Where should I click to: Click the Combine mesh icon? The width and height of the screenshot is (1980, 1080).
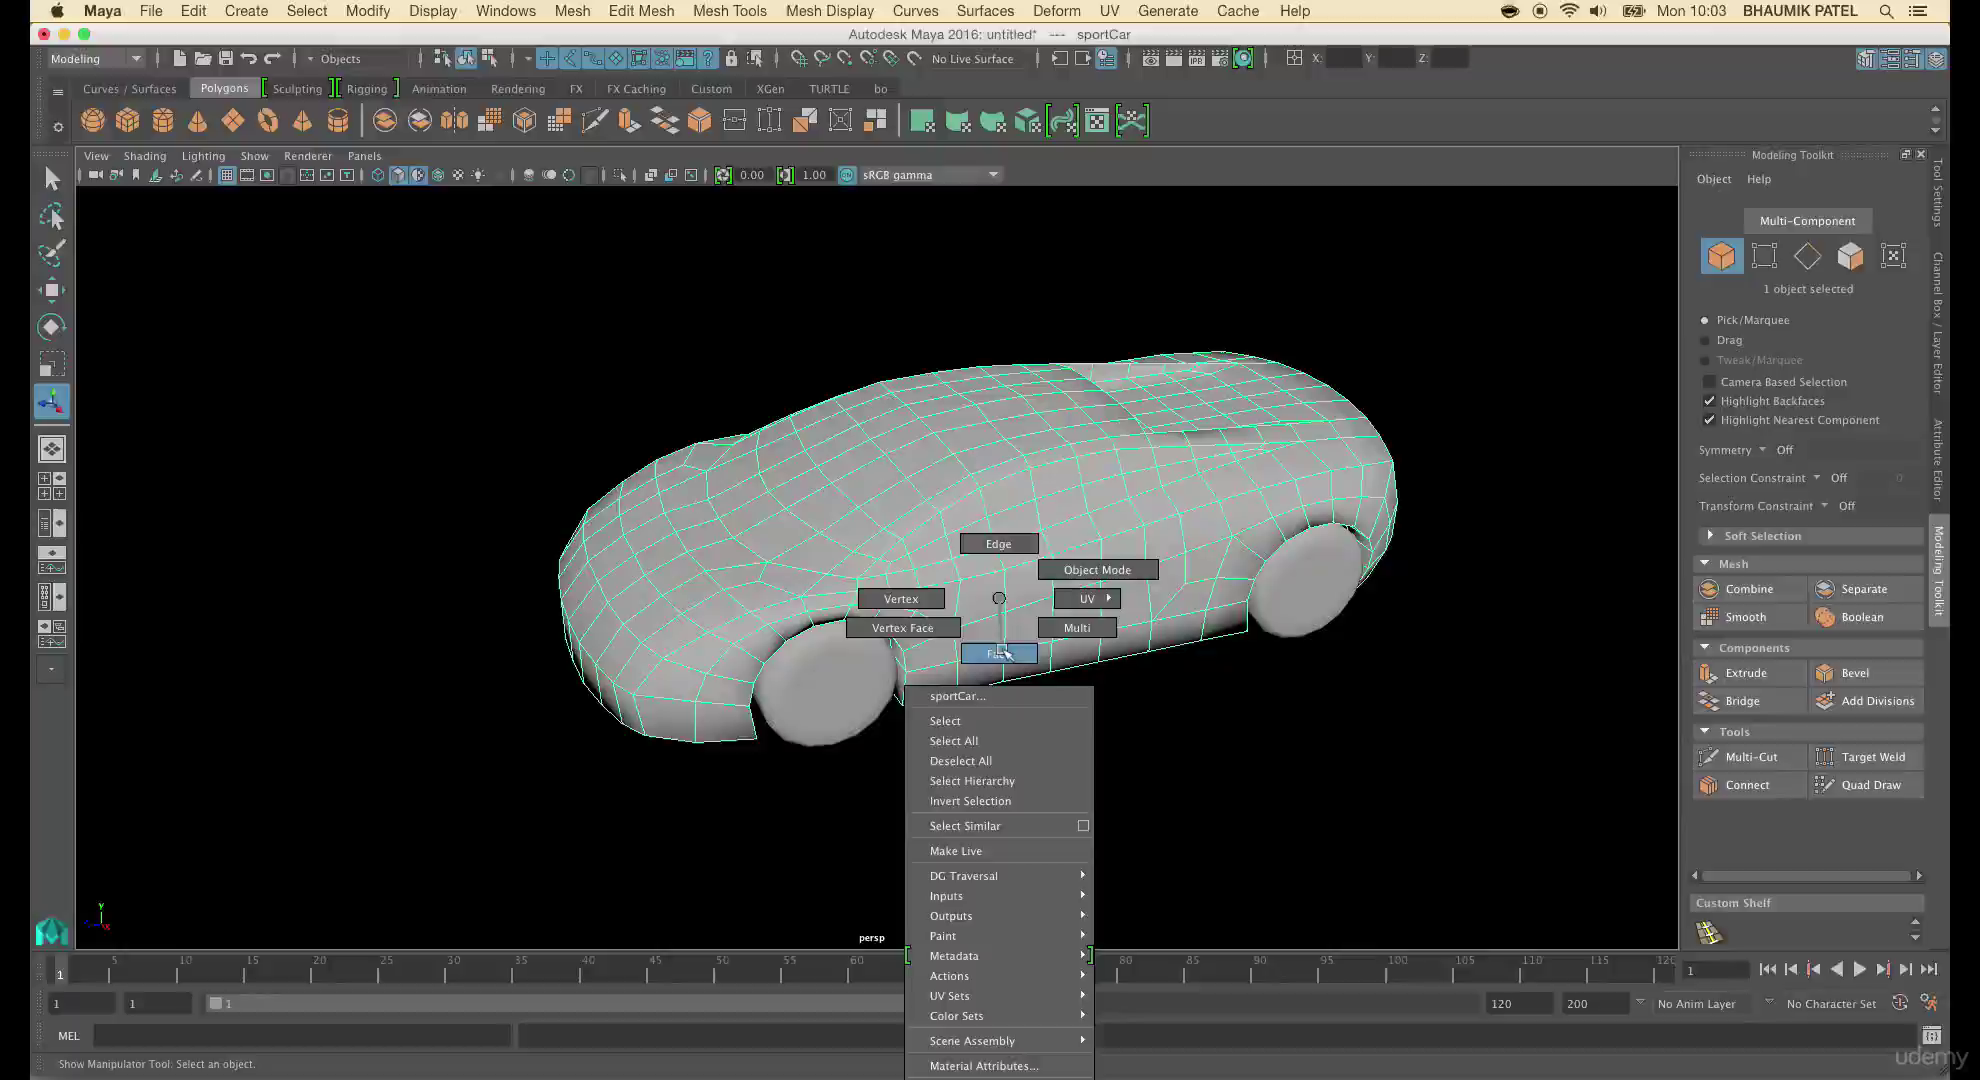[x=1709, y=589]
